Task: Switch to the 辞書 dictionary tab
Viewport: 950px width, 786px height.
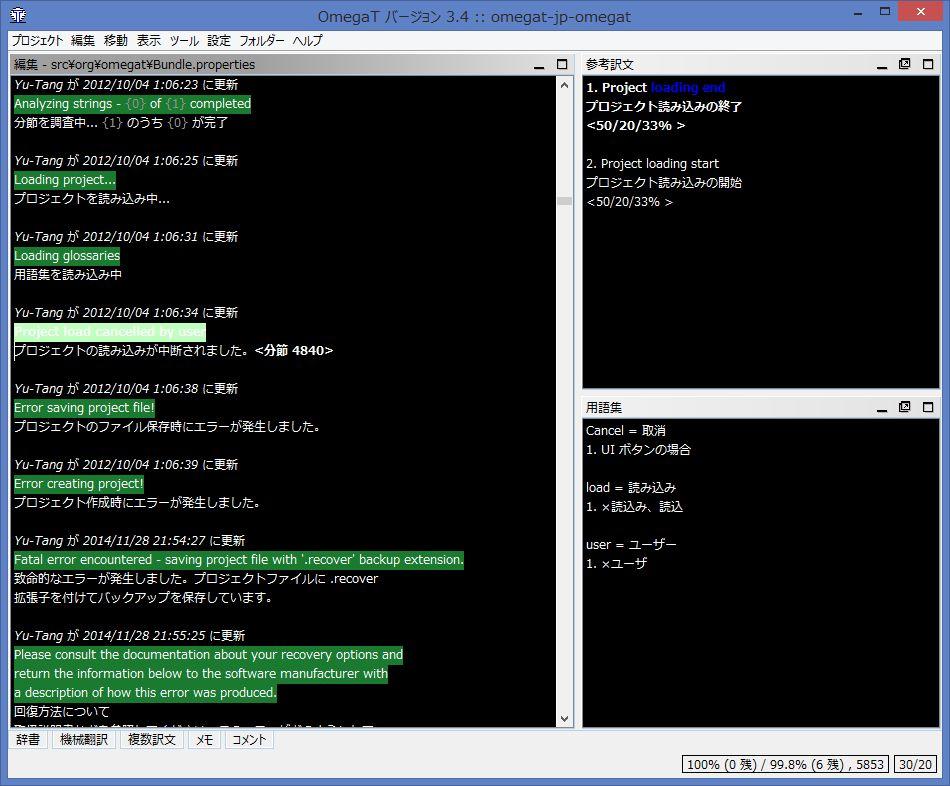Action: tap(28, 740)
